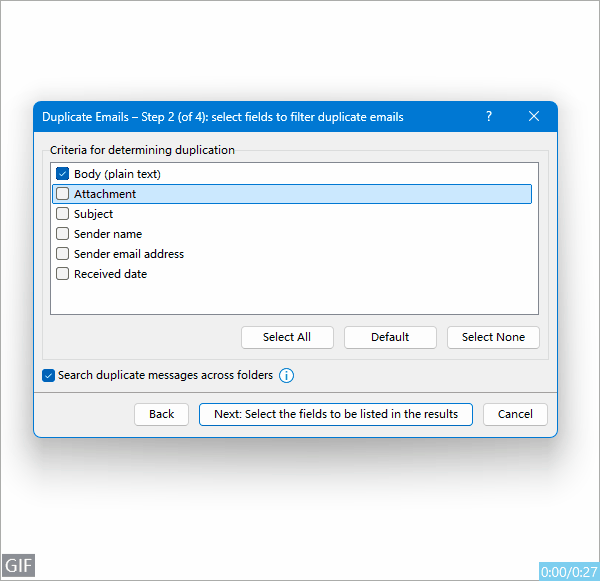Enable the Attachment criterion checkbox
The image size is (600, 581).
(x=63, y=194)
